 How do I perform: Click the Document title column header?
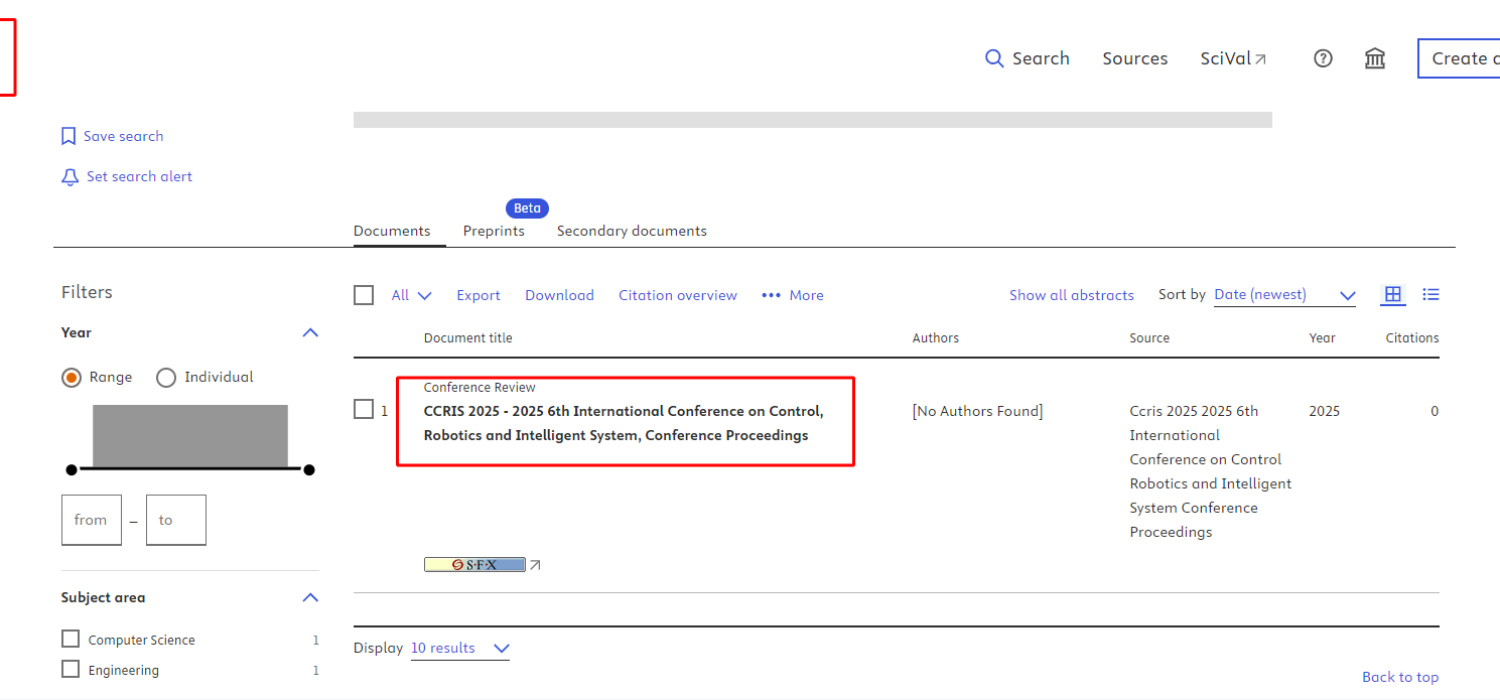coord(468,338)
